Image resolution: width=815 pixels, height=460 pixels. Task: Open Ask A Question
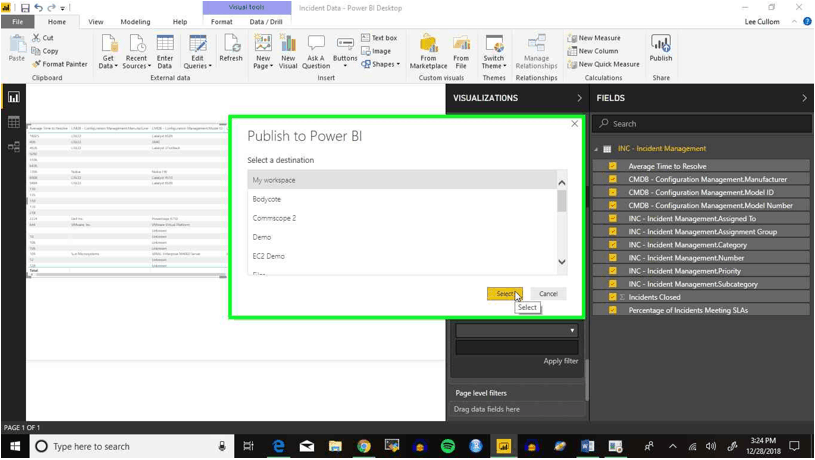316,51
